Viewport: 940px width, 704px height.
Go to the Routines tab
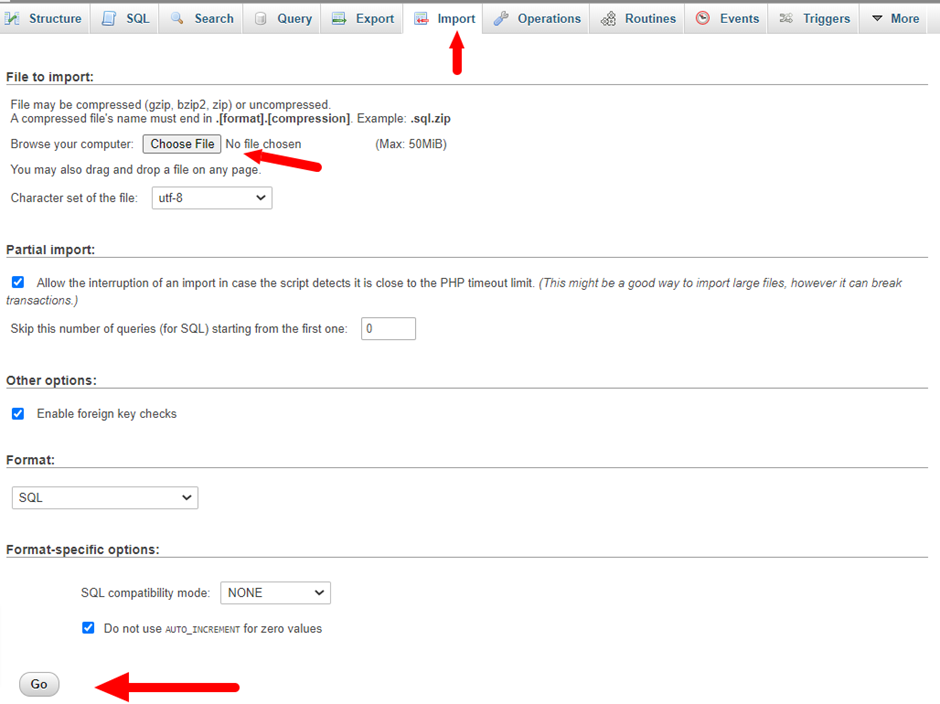click(637, 19)
